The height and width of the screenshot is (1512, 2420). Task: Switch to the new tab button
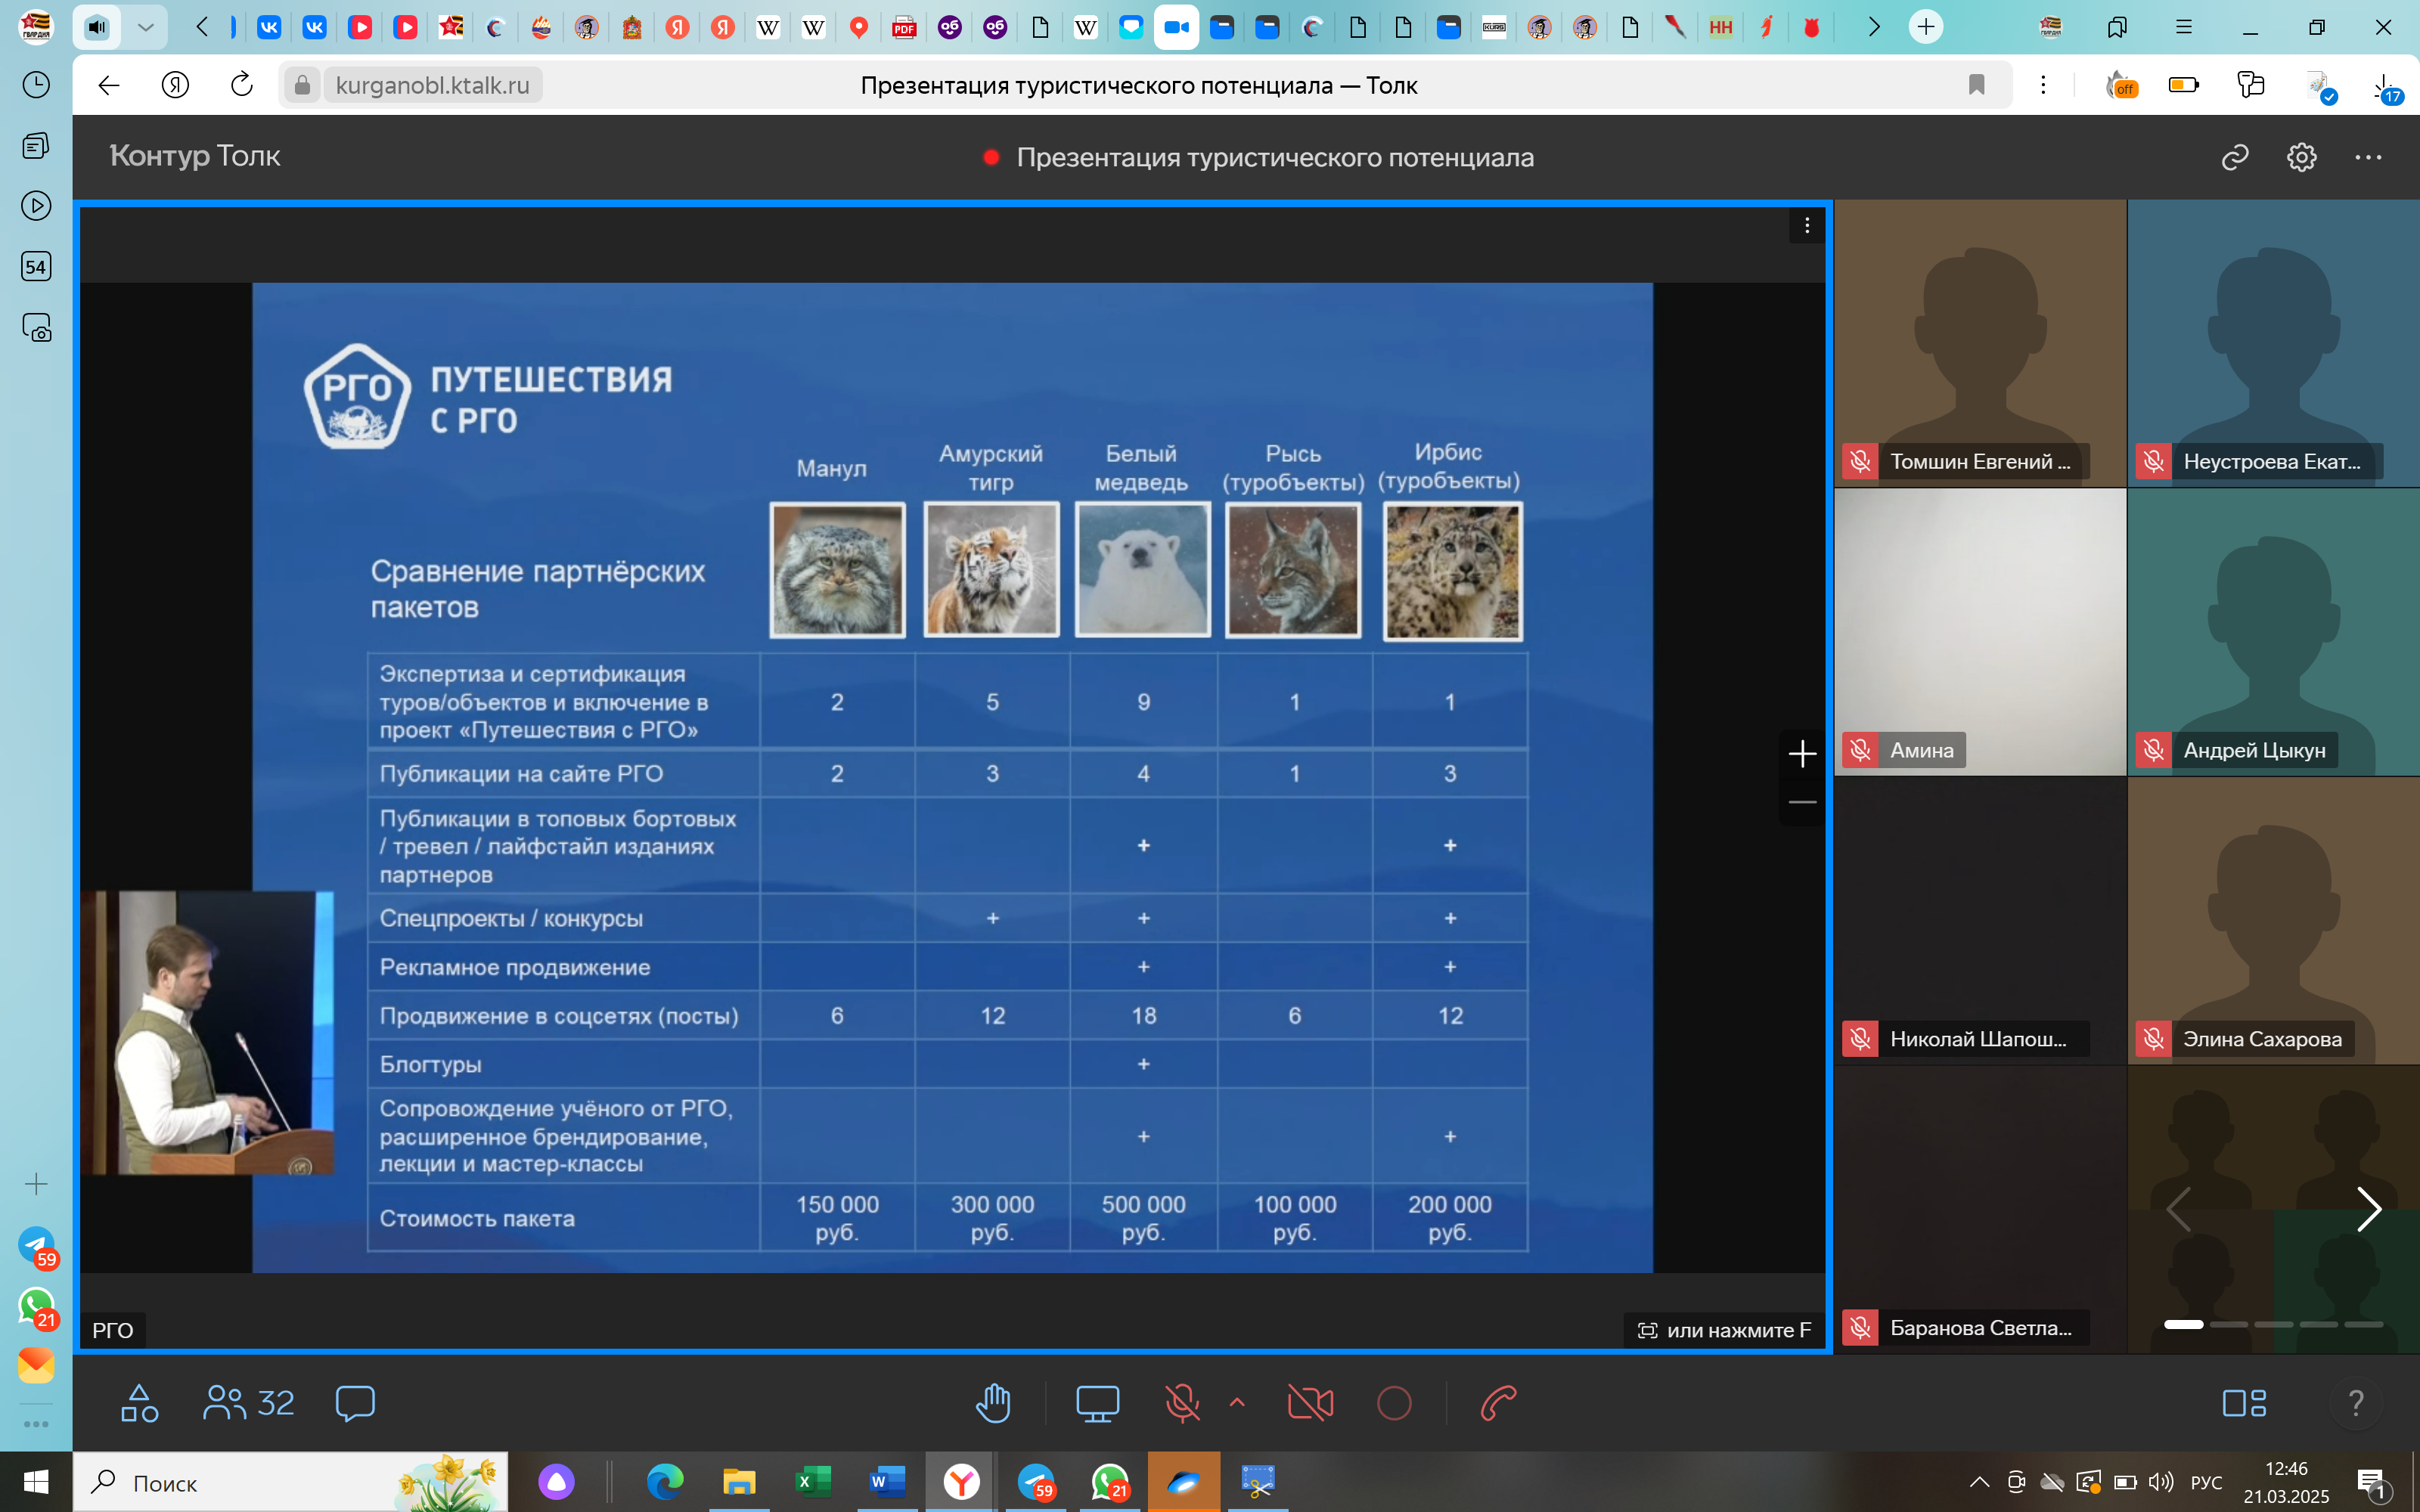point(1925,27)
